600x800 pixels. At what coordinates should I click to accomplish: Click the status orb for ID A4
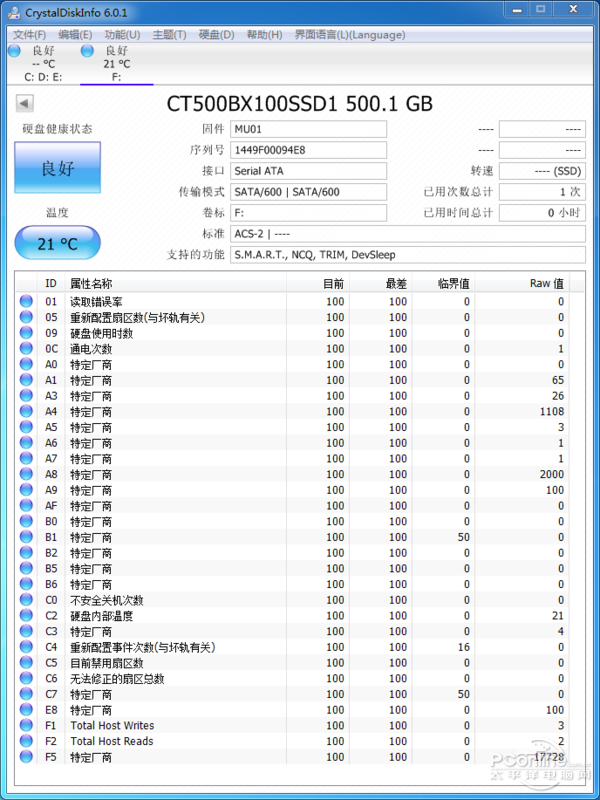(x=26, y=411)
